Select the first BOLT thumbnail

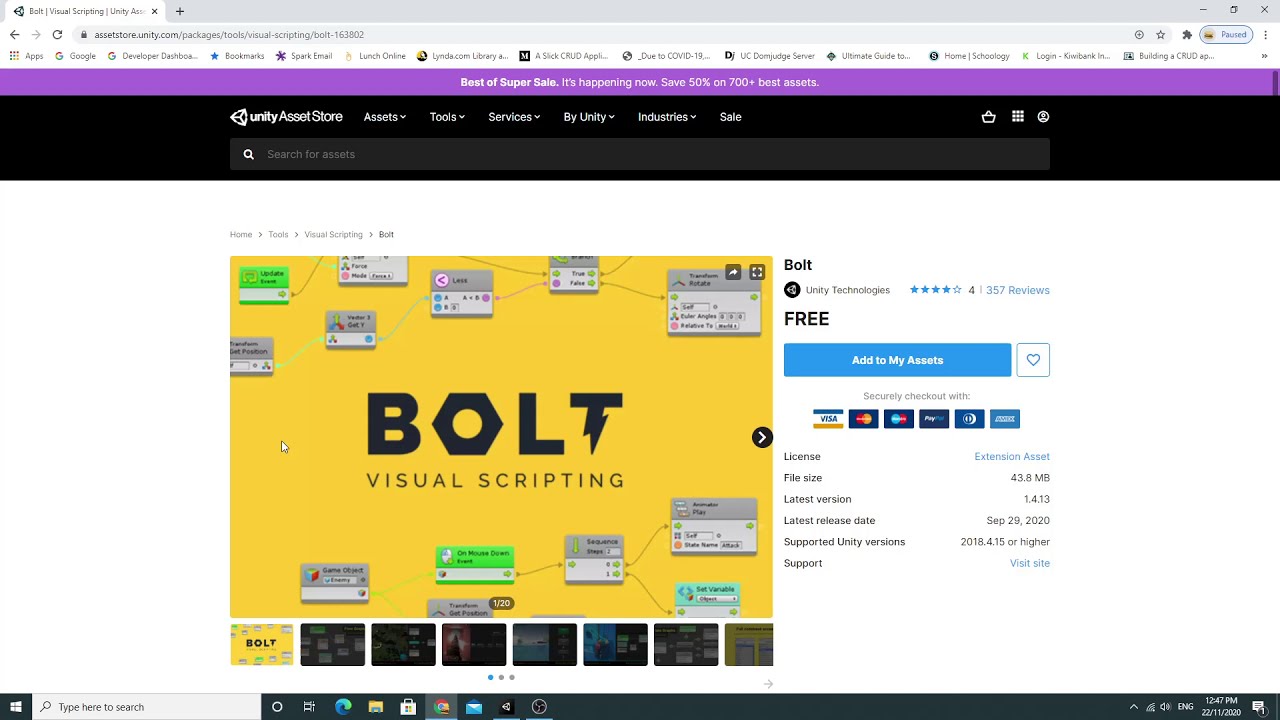tap(261, 645)
